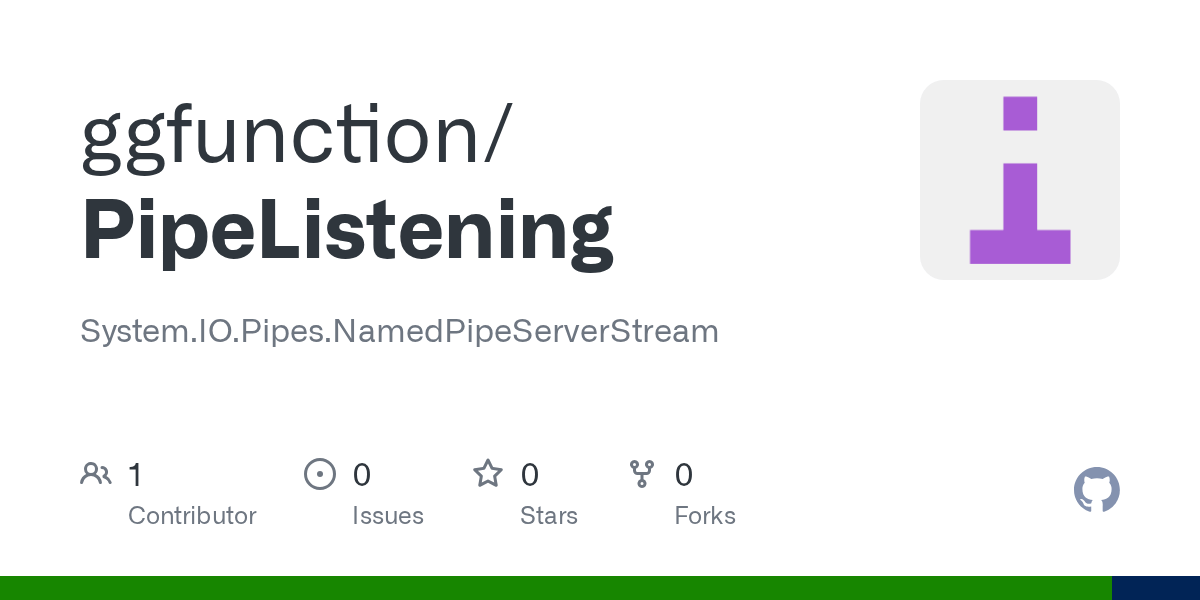This screenshot has height=600, width=1200.
Task: Click the stars count zero
Action: click(x=530, y=474)
